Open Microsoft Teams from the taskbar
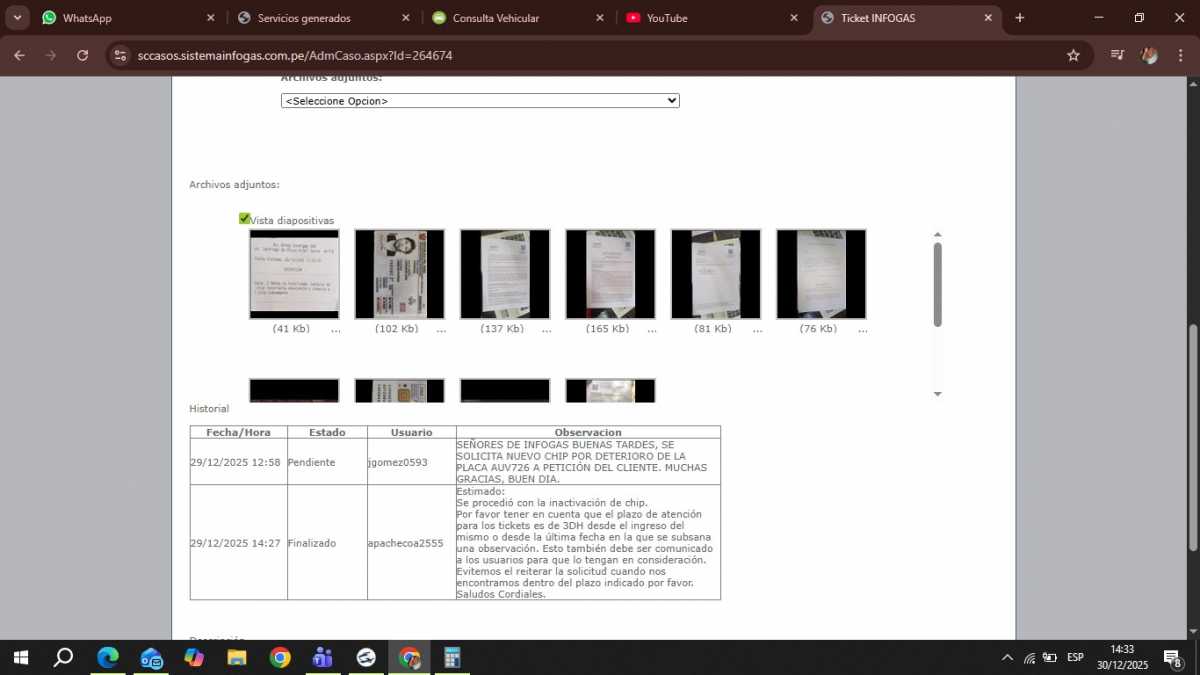The image size is (1200, 675). [322, 657]
